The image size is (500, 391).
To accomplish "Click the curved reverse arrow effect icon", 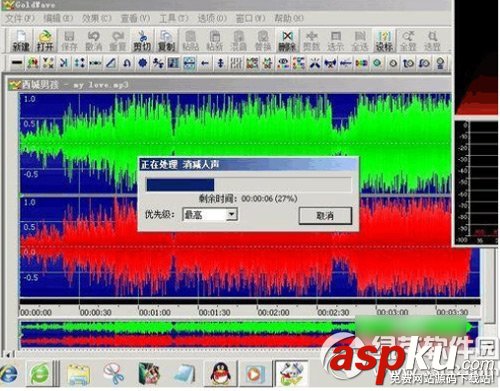I will (127, 63).
